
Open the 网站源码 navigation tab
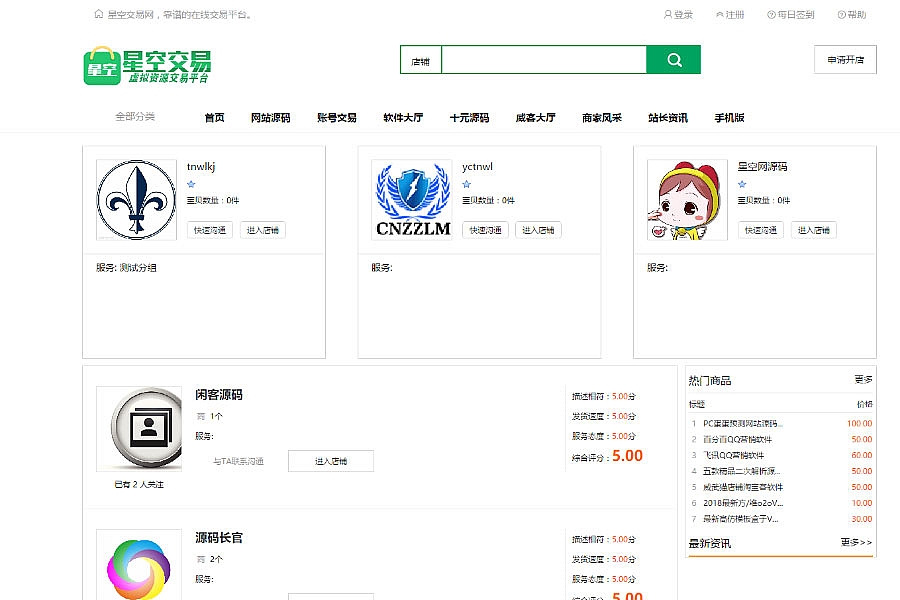[x=270, y=118]
